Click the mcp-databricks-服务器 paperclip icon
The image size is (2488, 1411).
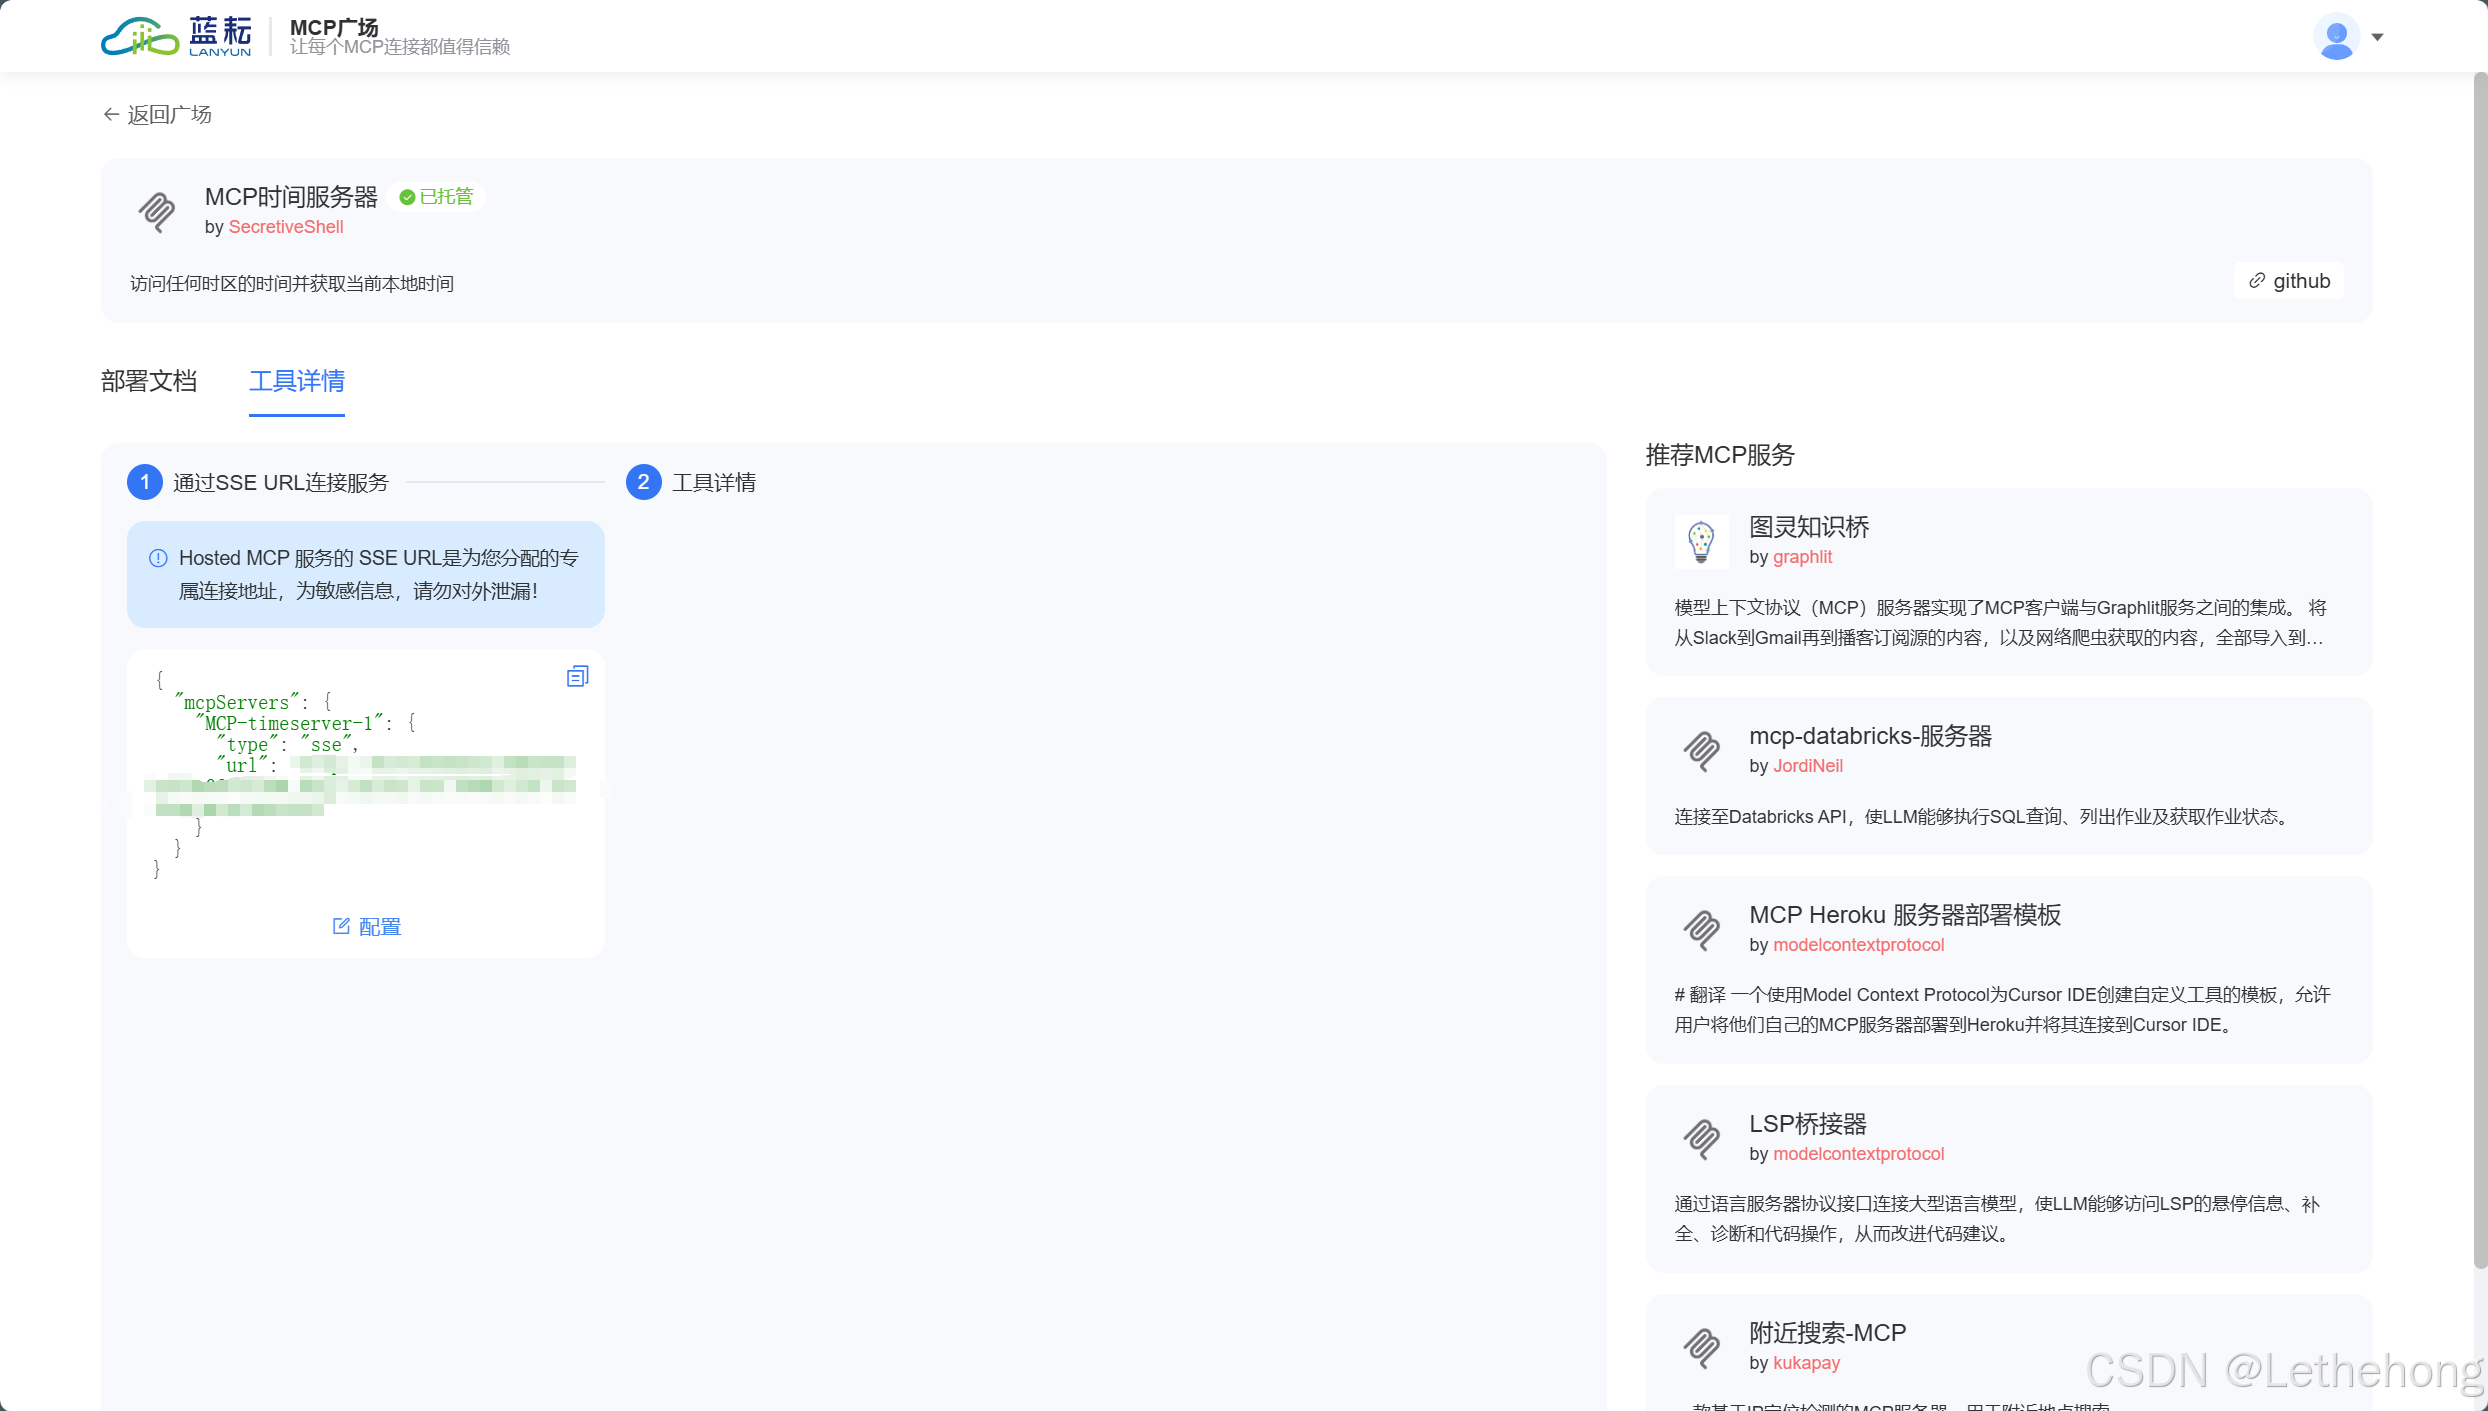pyautogui.click(x=1701, y=751)
